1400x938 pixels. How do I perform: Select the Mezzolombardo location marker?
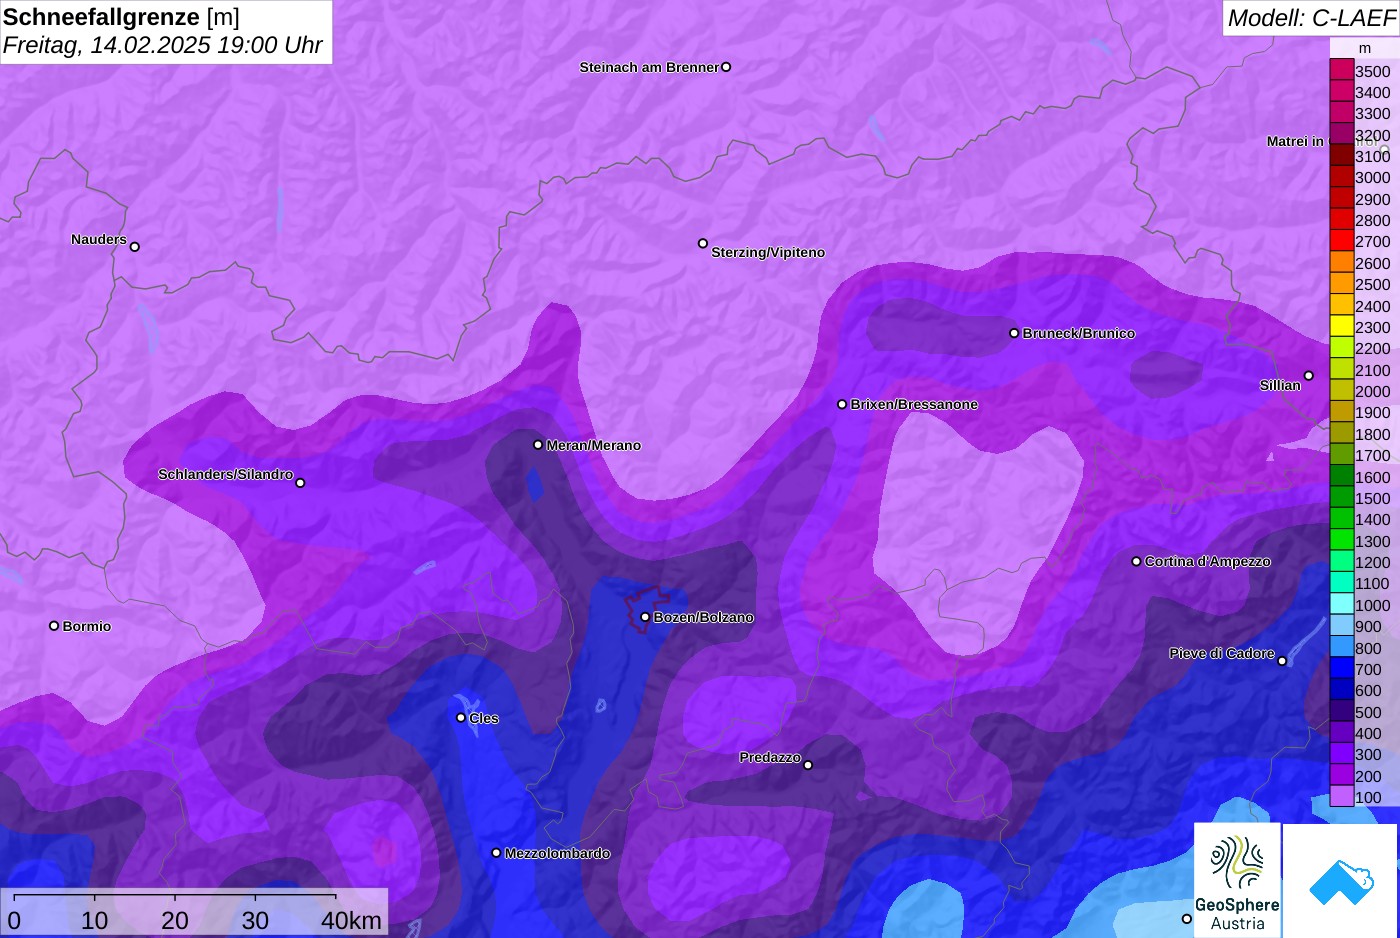pos(496,852)
